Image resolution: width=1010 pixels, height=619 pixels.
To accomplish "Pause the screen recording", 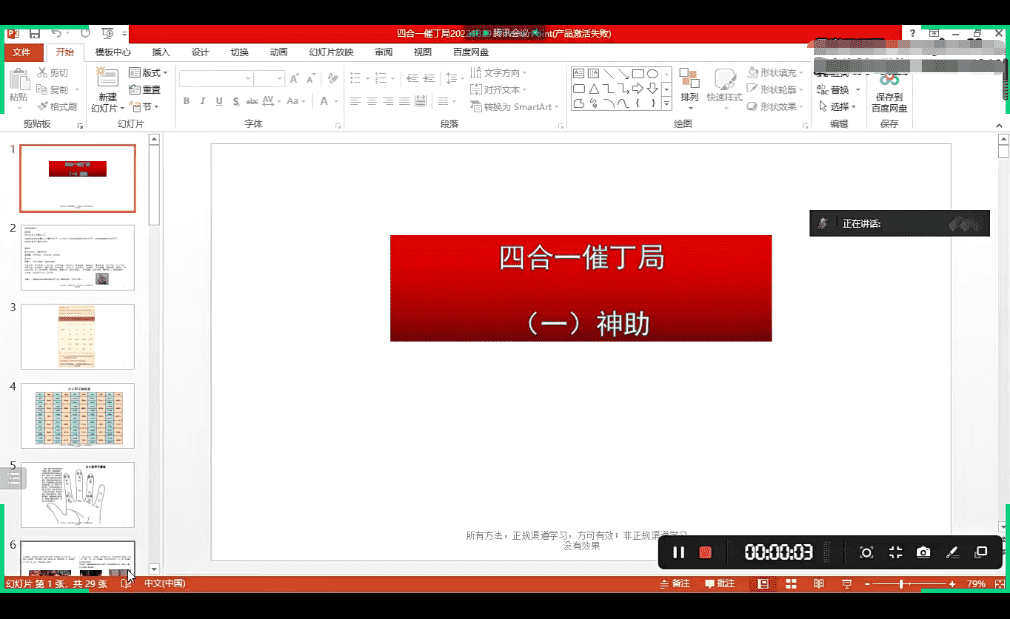I will pyautogui.click(x=678, y=552).
